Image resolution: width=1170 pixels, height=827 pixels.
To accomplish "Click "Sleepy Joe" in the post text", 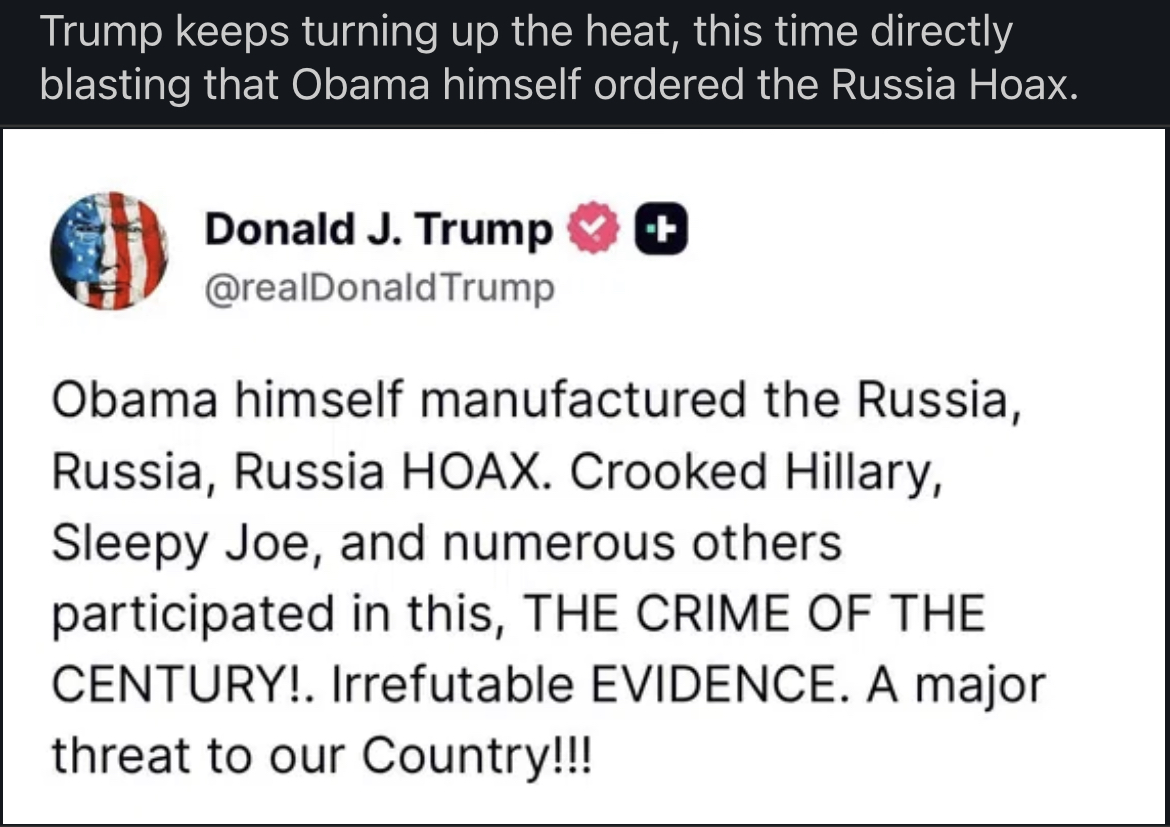I will [186, 543].
